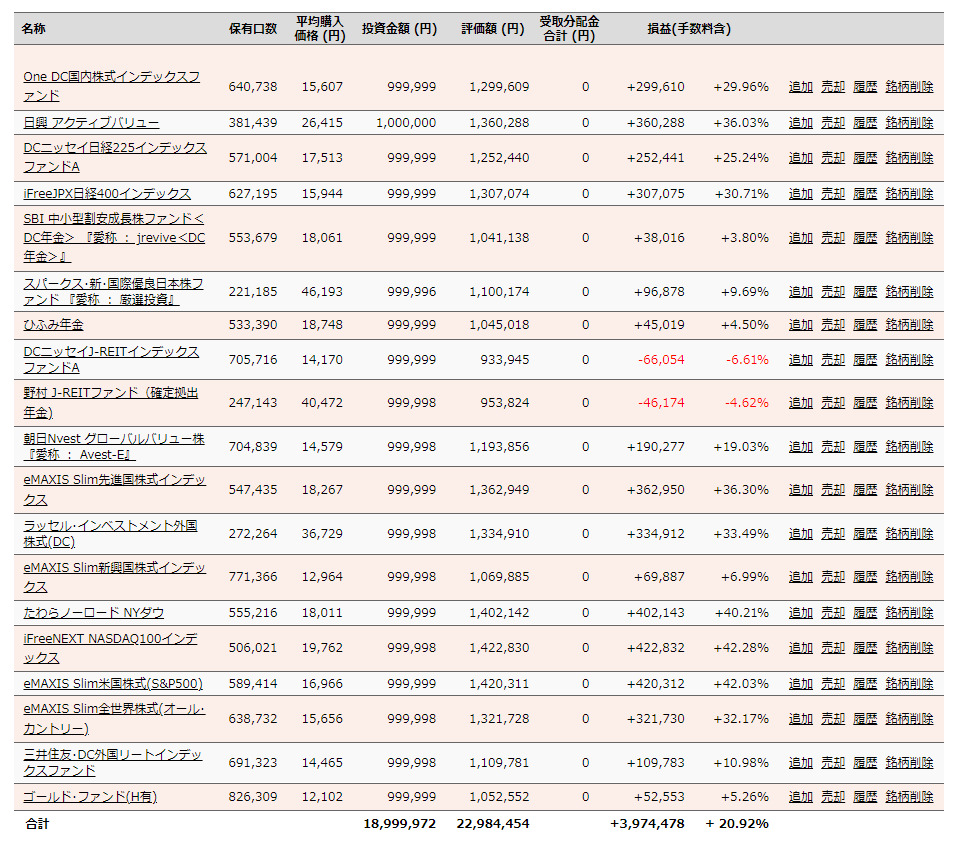Click the 合計 row label

[x=37, y=823]
